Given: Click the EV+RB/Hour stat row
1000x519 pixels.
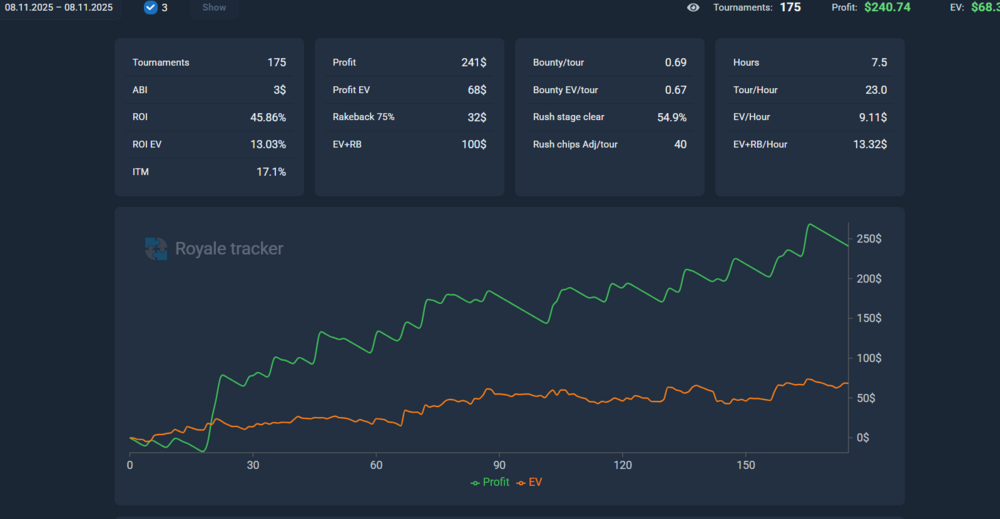Looking at the screenshot, I should coord(809,144).
